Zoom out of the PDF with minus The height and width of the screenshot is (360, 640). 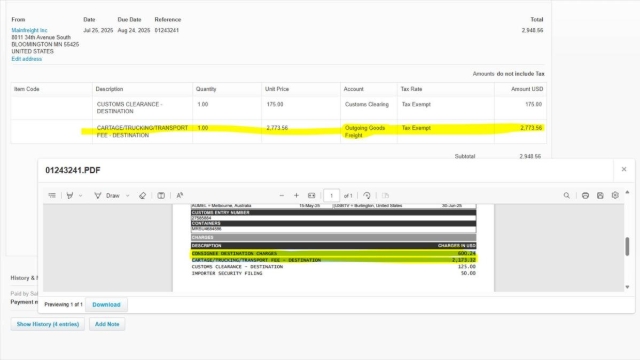click(x=282, y=196)
